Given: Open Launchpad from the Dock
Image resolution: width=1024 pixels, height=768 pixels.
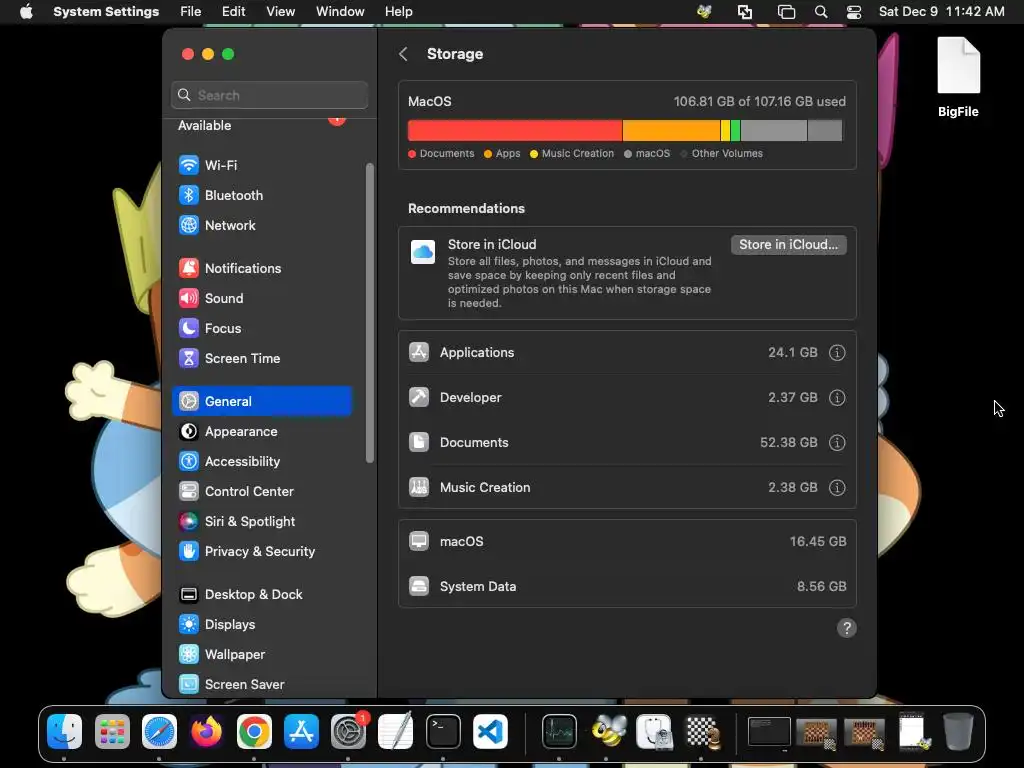Looking at the screenshot, I should point(112,731).
